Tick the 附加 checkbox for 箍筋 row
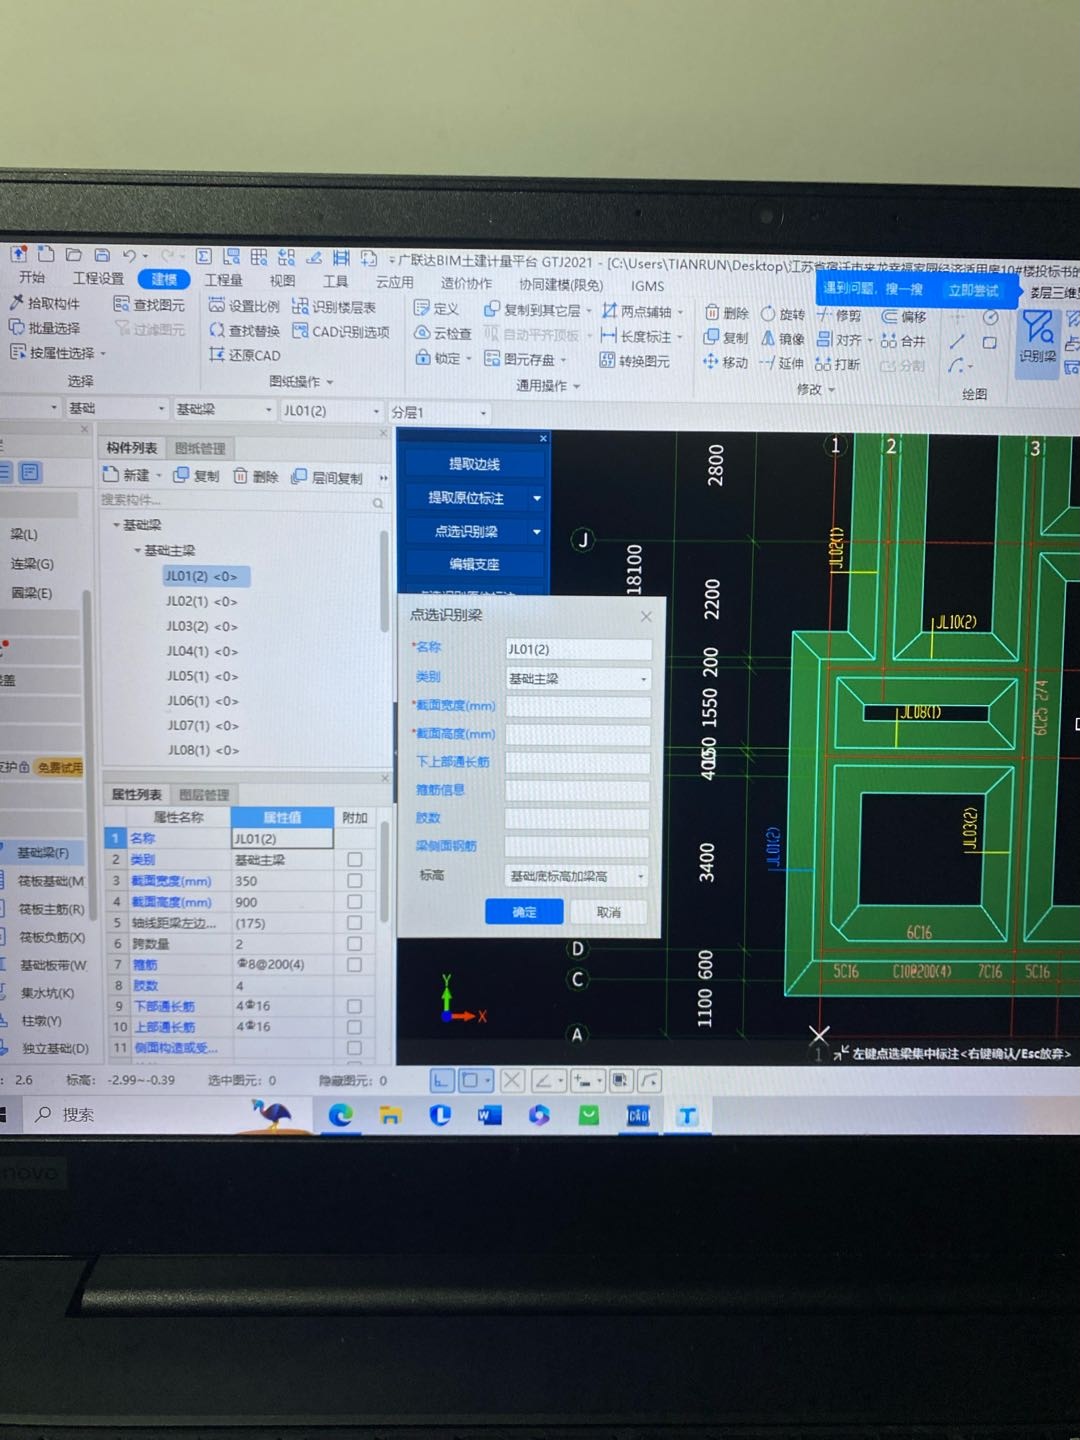The height and width of the screenshot is (1440, 1080). 354,964
